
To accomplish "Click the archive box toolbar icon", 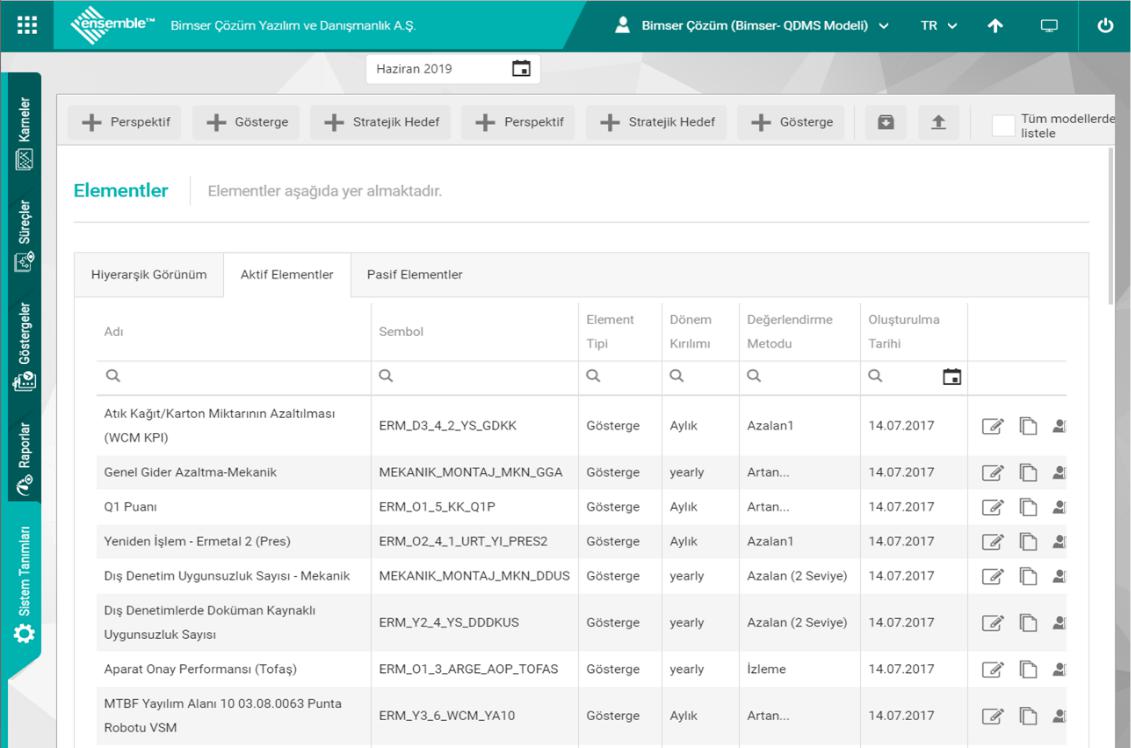I will tap(886, 122).
